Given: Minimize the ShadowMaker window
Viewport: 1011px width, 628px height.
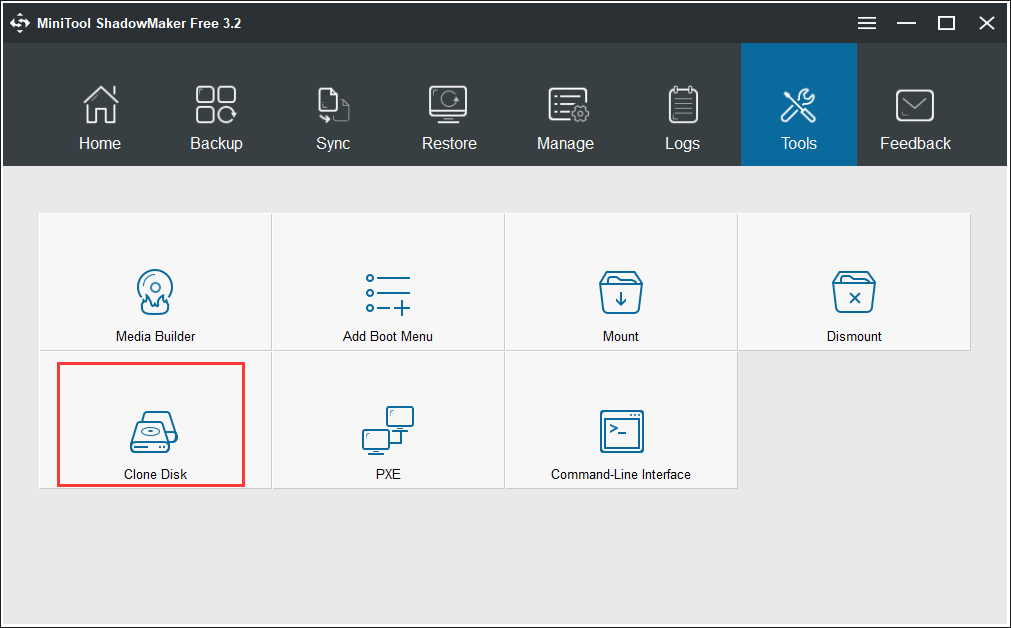Looking at the screenshot, I should 906,23.
